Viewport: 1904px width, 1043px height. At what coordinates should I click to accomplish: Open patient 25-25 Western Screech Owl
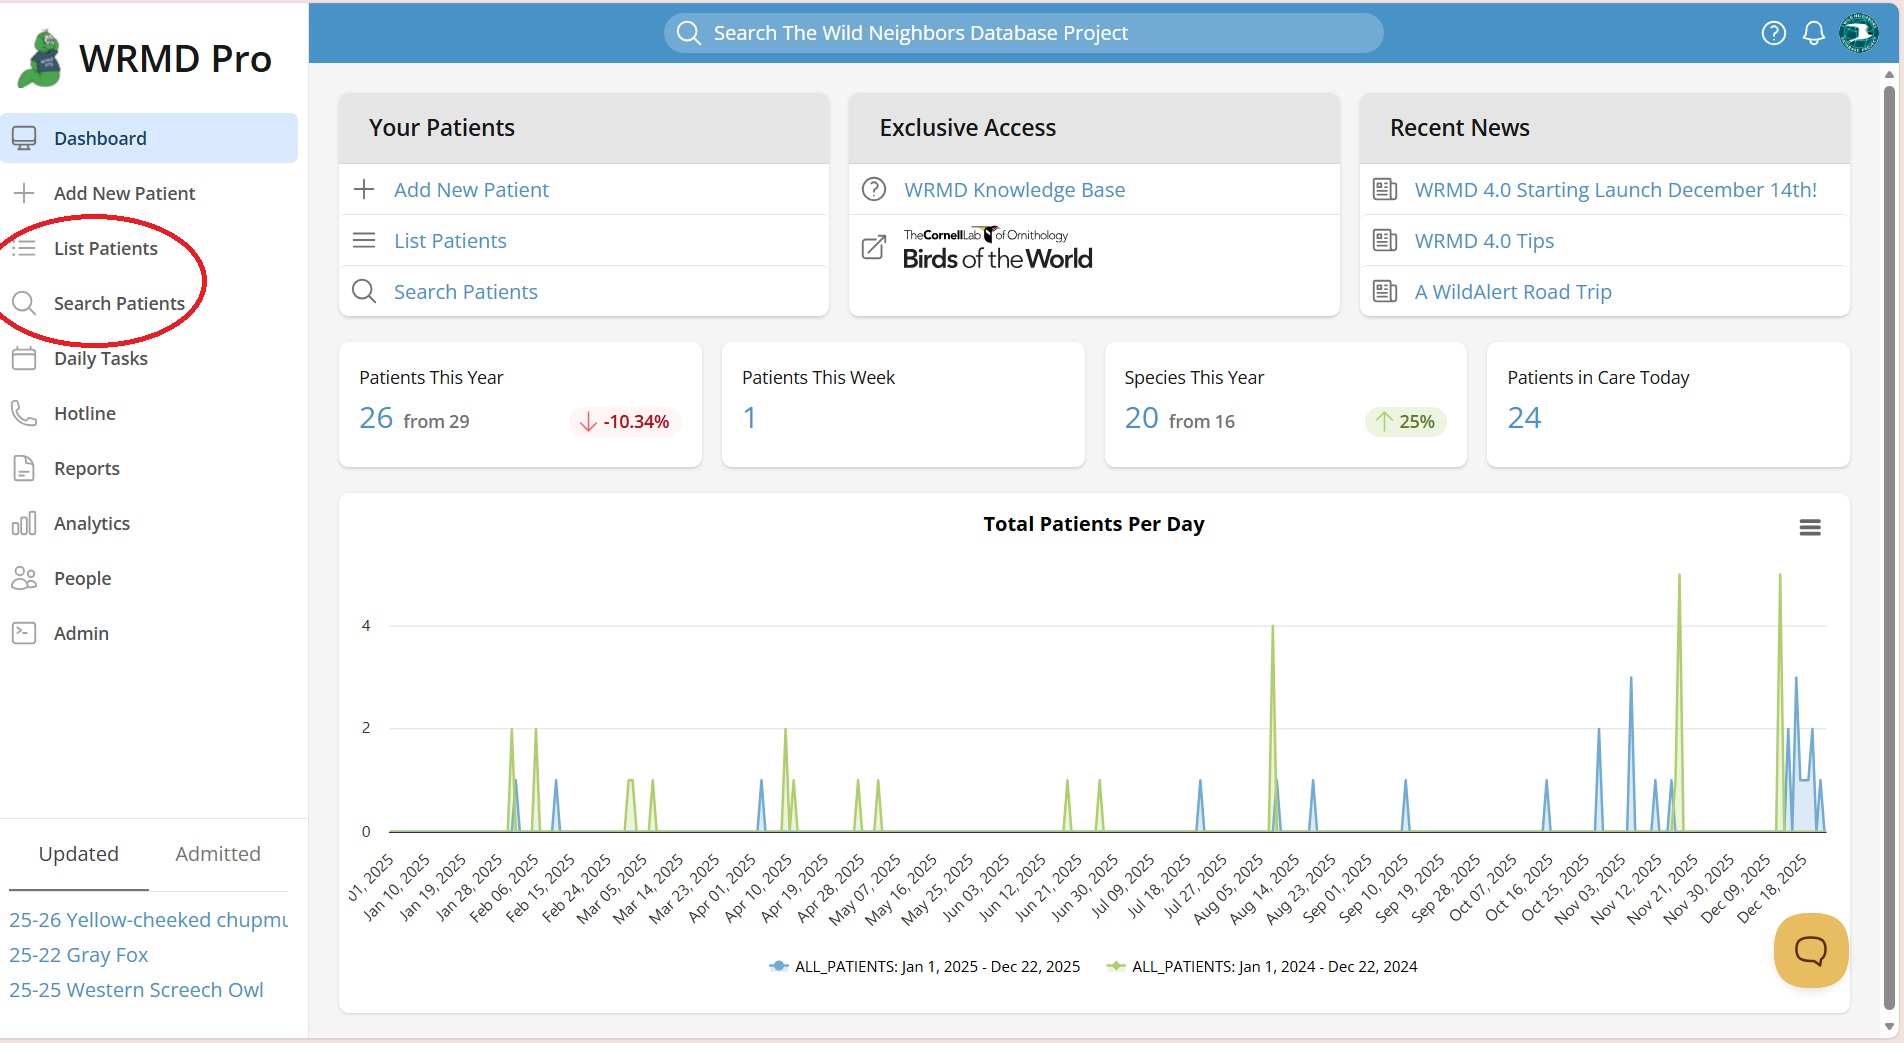[x=137, y=989]
